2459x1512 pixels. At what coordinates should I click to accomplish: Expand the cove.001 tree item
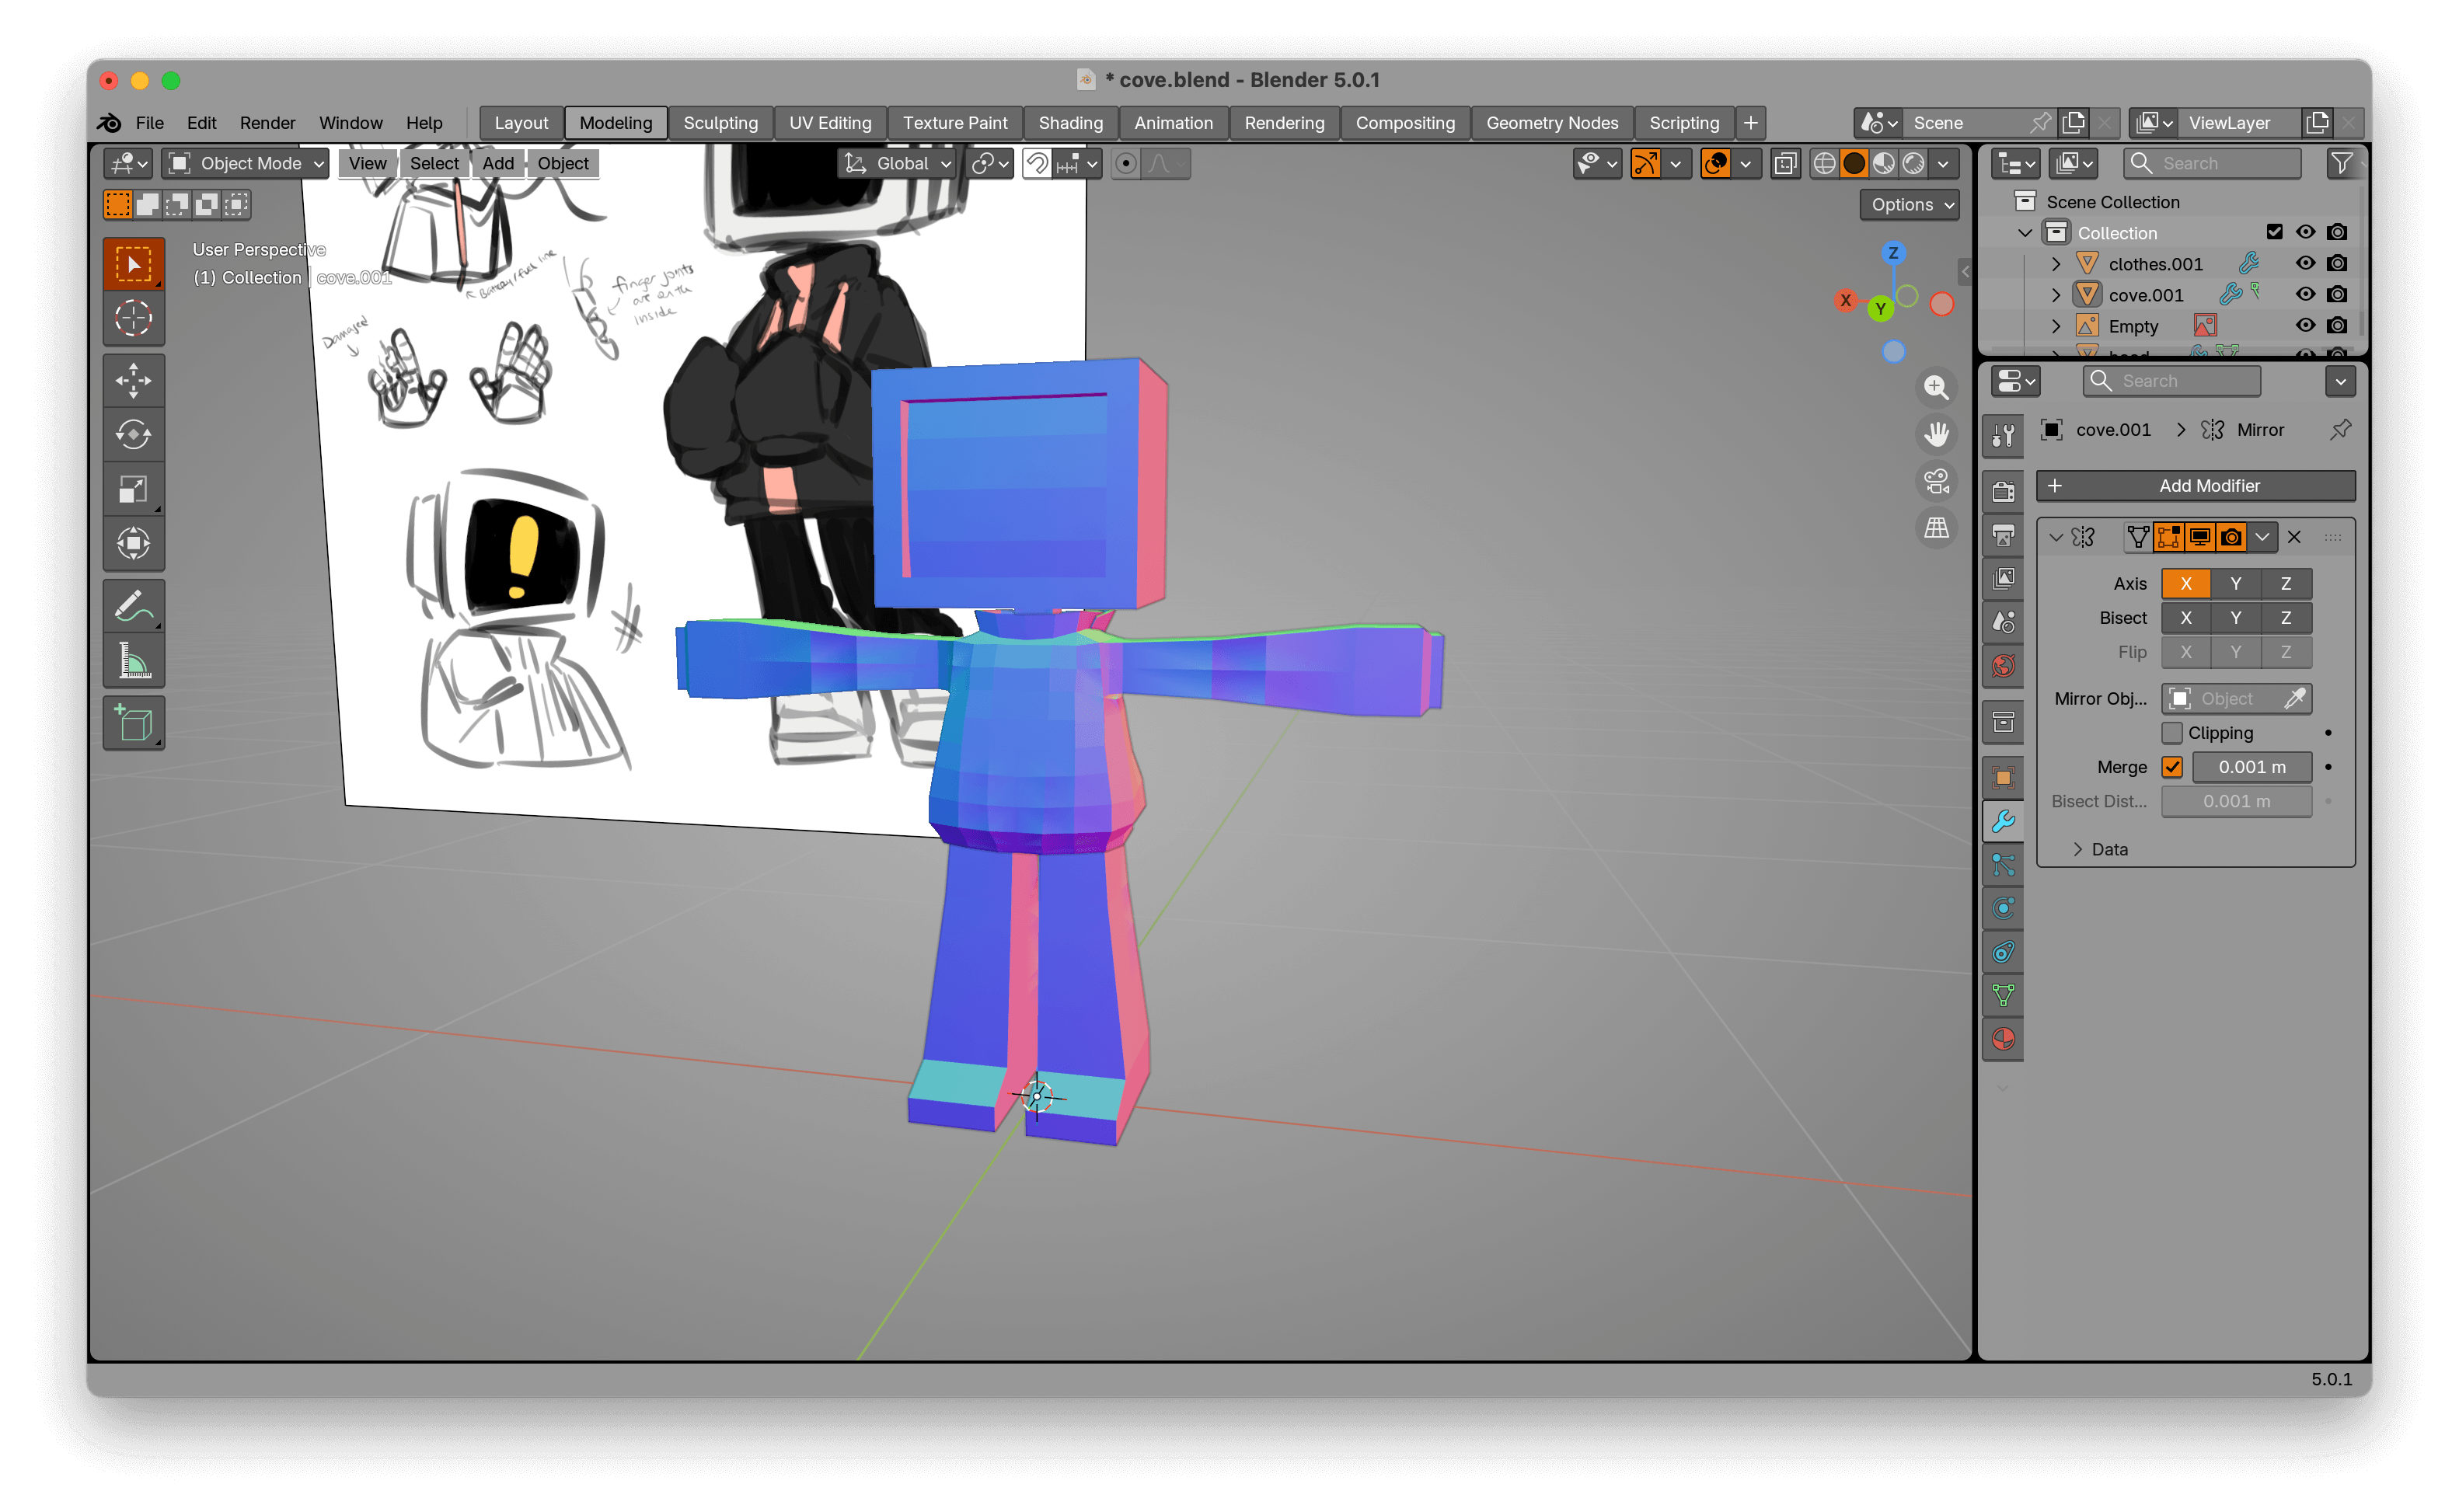(x=2056, y=295)
